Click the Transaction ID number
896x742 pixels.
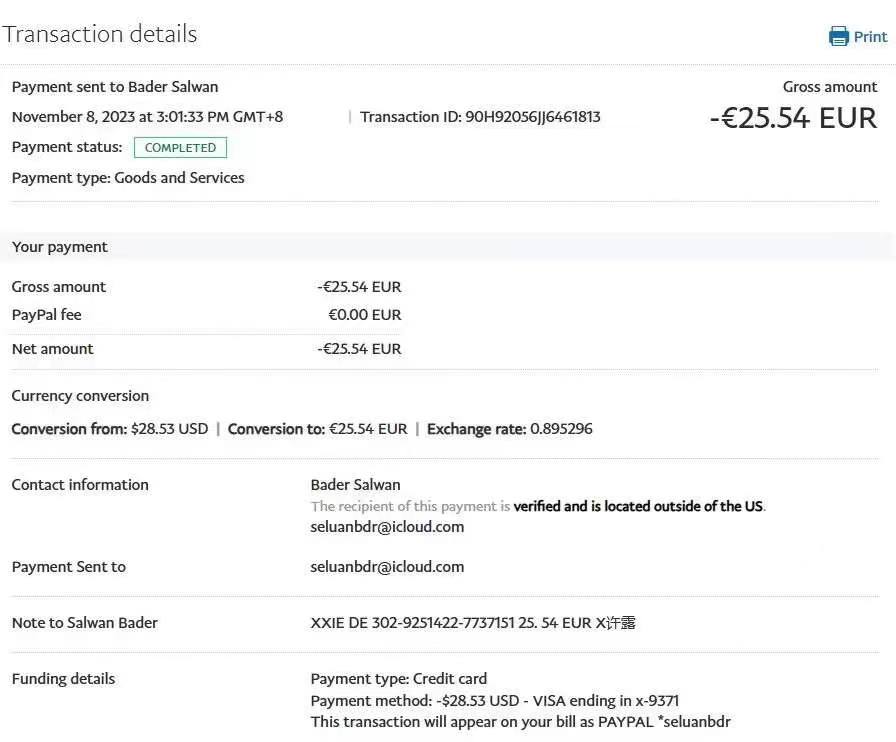click(532, 117)
